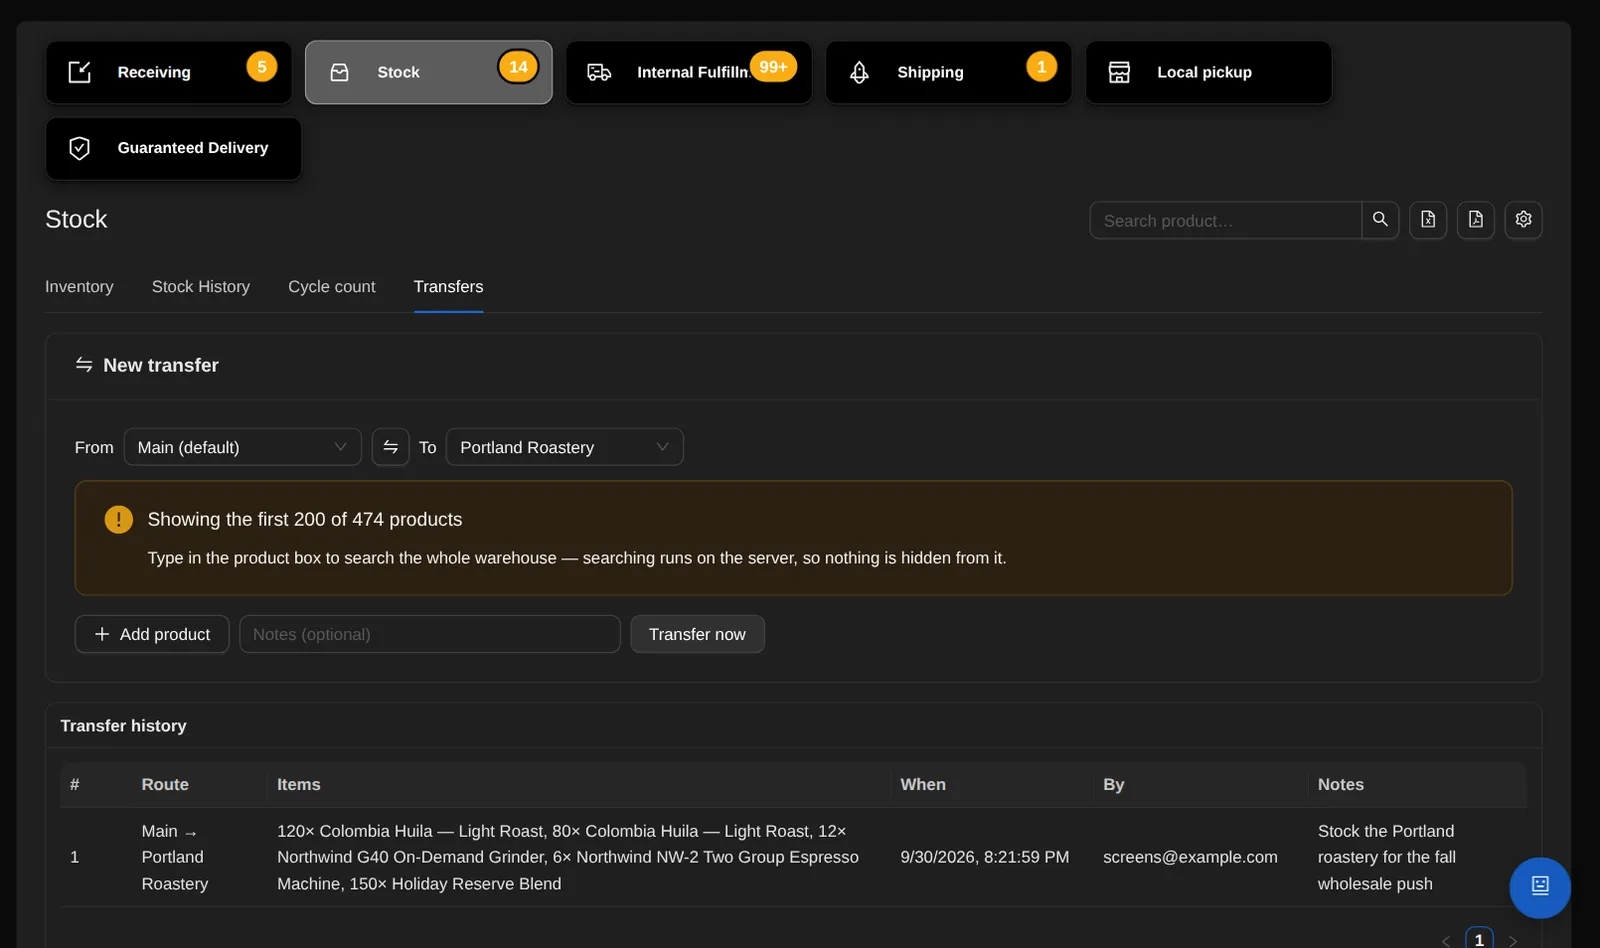Click Transfer now button
This screenshot has height=948, width=1600.
(697, 634)
